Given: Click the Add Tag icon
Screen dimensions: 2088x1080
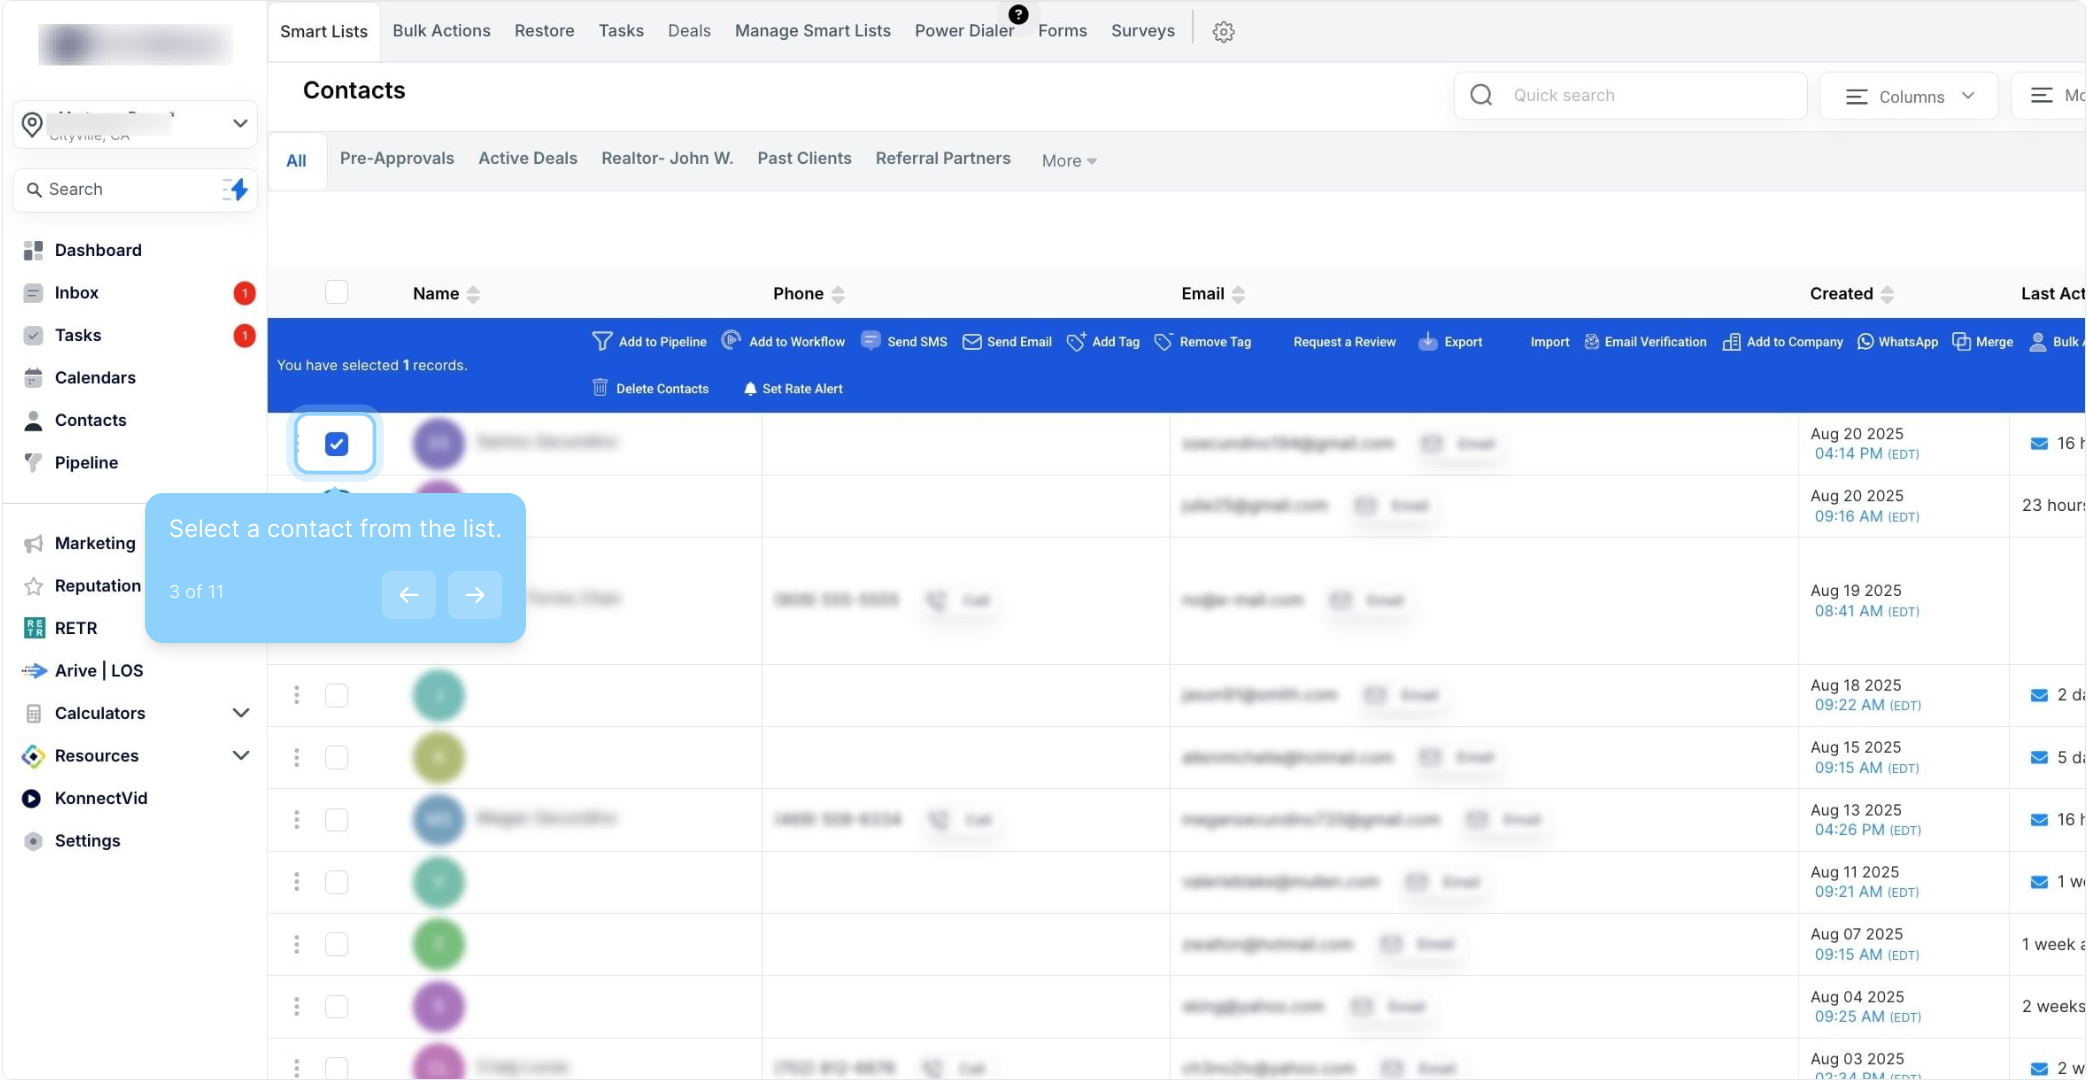Looking at the screenshot, I should 1076,341.
